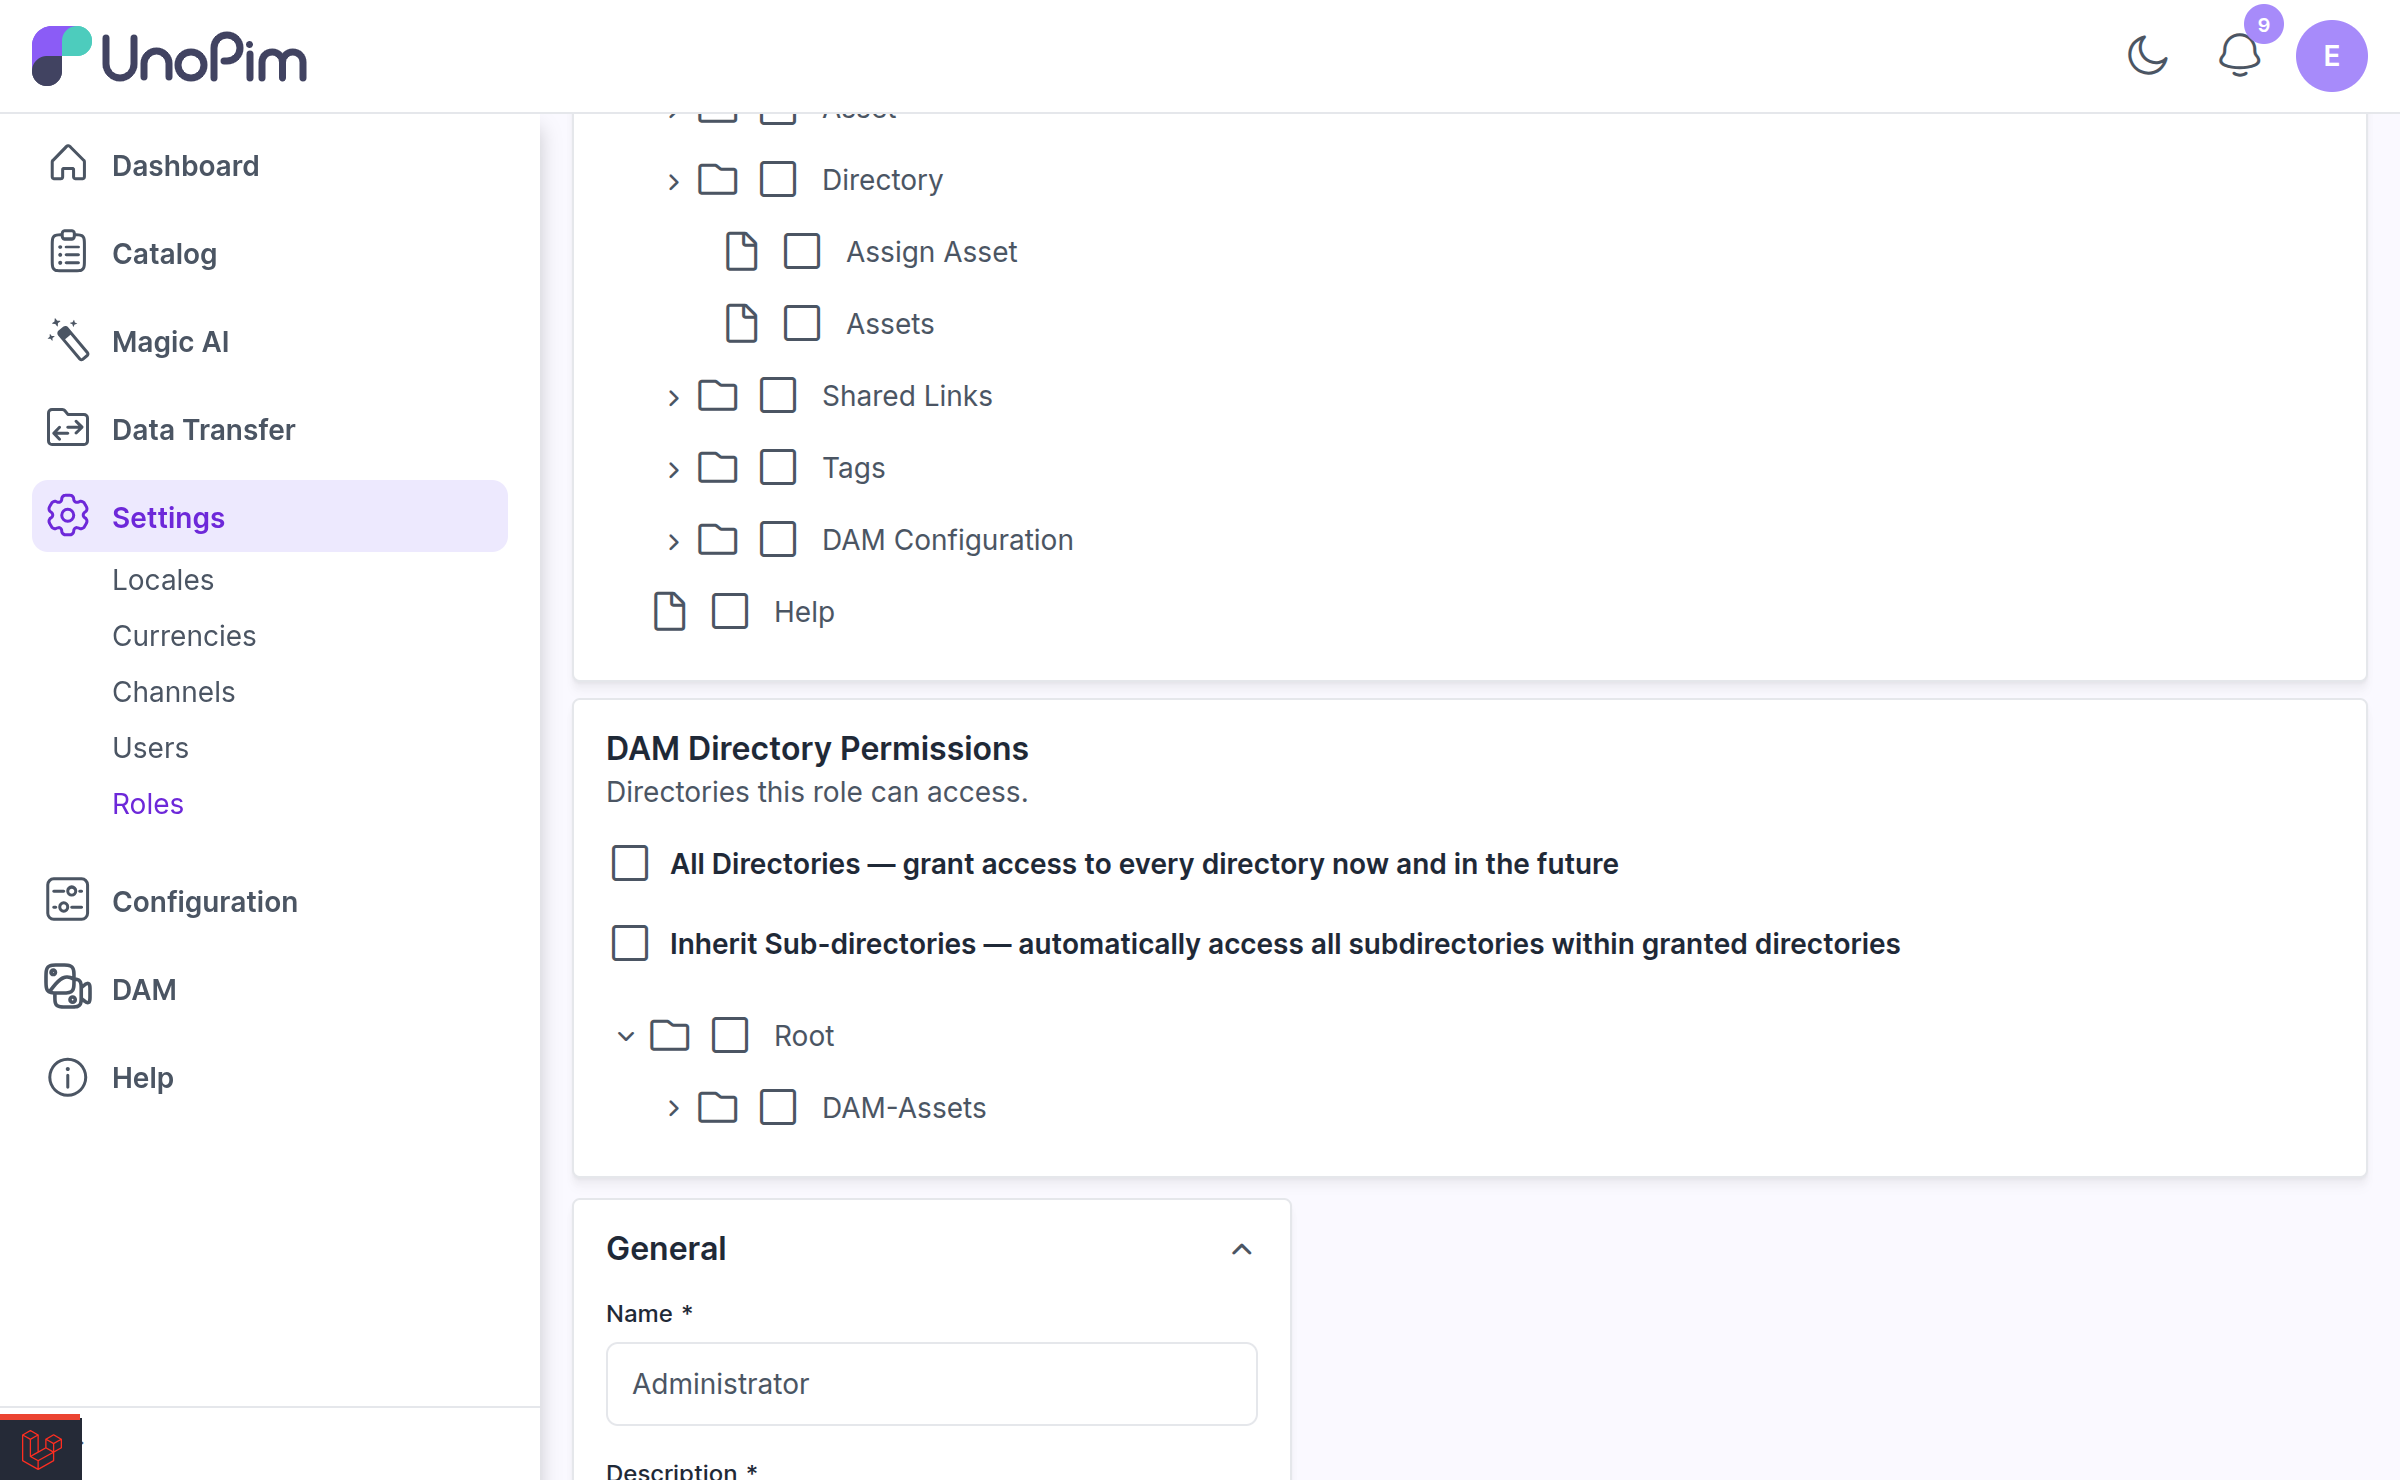
Task: Click the Directory folder icon
Action: (x=718, y=180)
